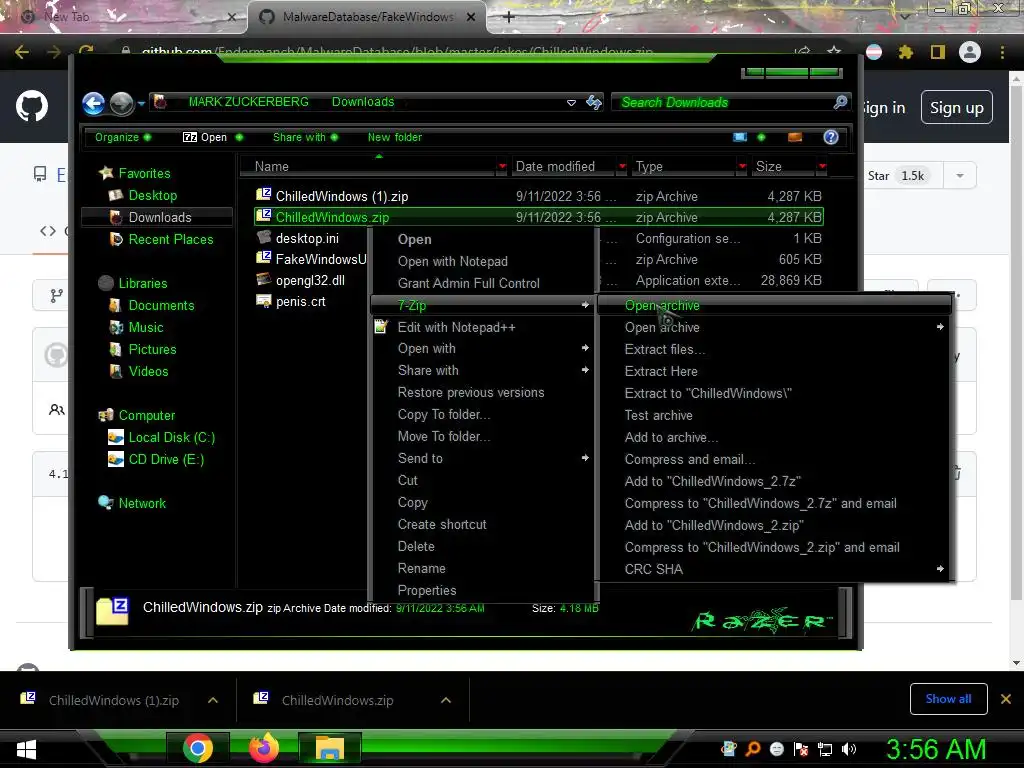The height and width of the screenshot is (768, 1024).
Task: Choose Extract to "ChilledWindows\"
Action: (774, 393)
